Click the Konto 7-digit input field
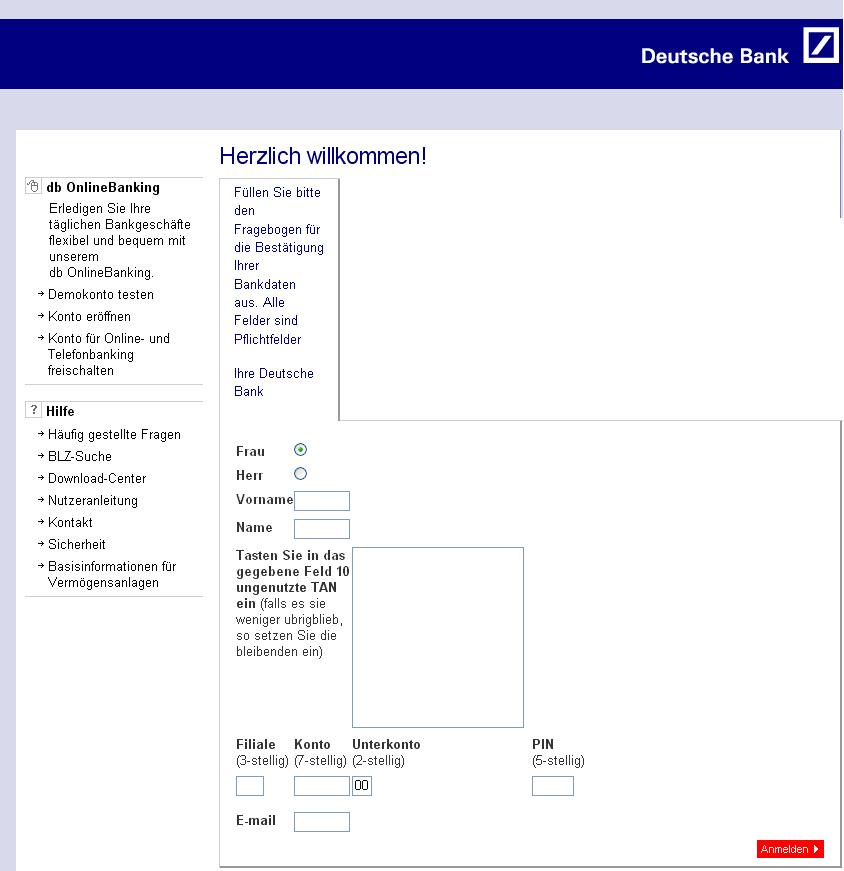Image resolution: width=844 pixels, height=871 pixels. pyautogui.click(x=322, y=786)
